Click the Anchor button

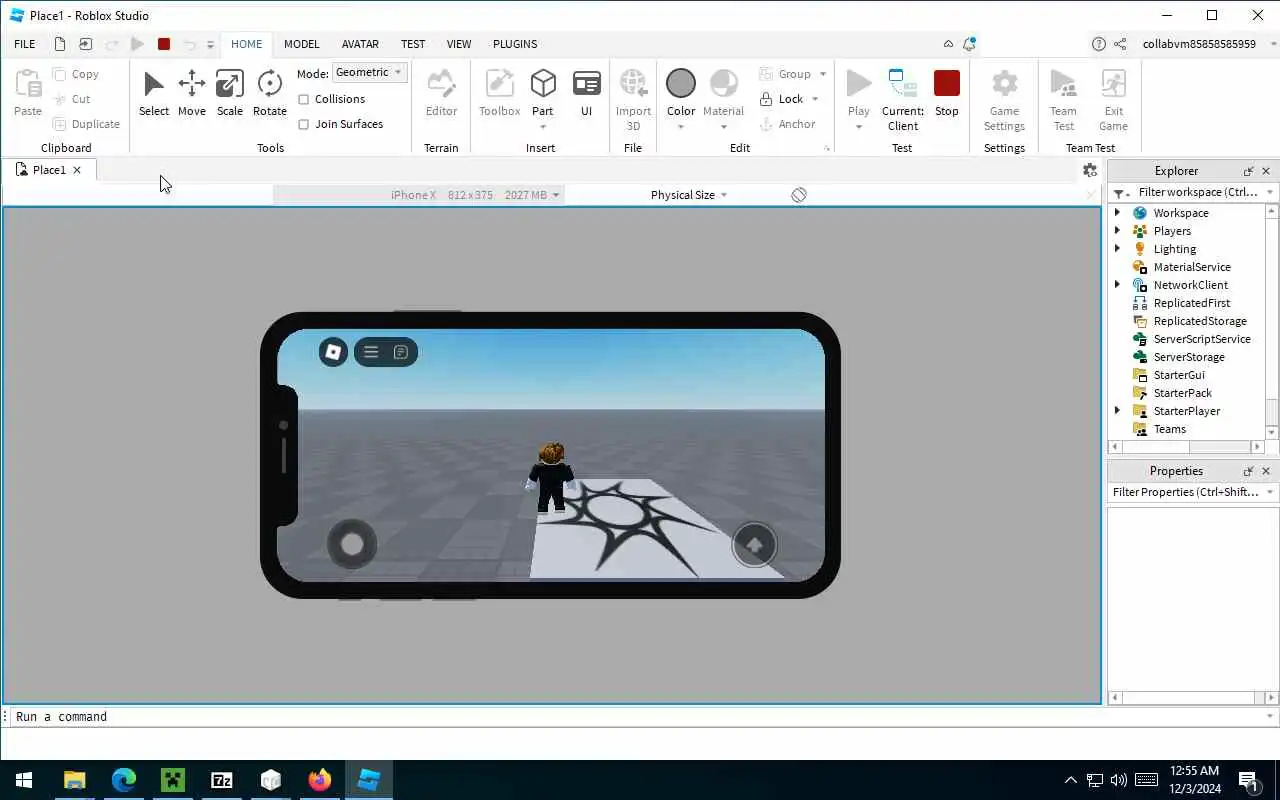(x=787, y=124)
